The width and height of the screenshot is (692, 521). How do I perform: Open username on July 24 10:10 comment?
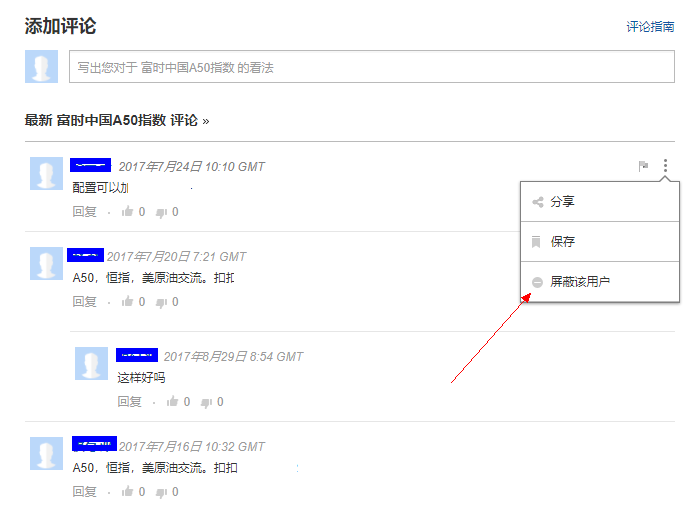point(90,165)
